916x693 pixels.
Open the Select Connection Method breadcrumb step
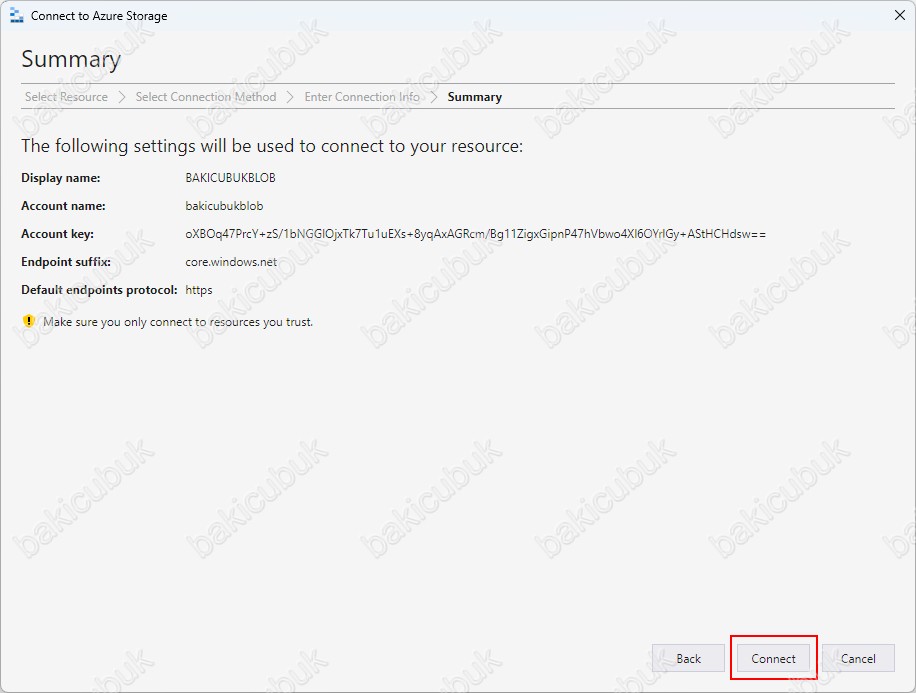206,97
